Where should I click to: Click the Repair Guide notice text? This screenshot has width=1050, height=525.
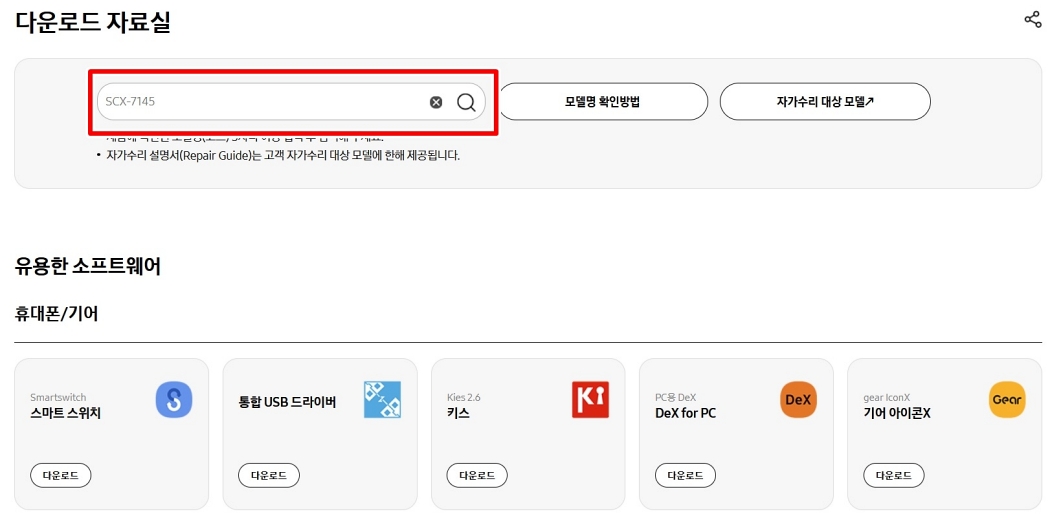click(283, 155)
